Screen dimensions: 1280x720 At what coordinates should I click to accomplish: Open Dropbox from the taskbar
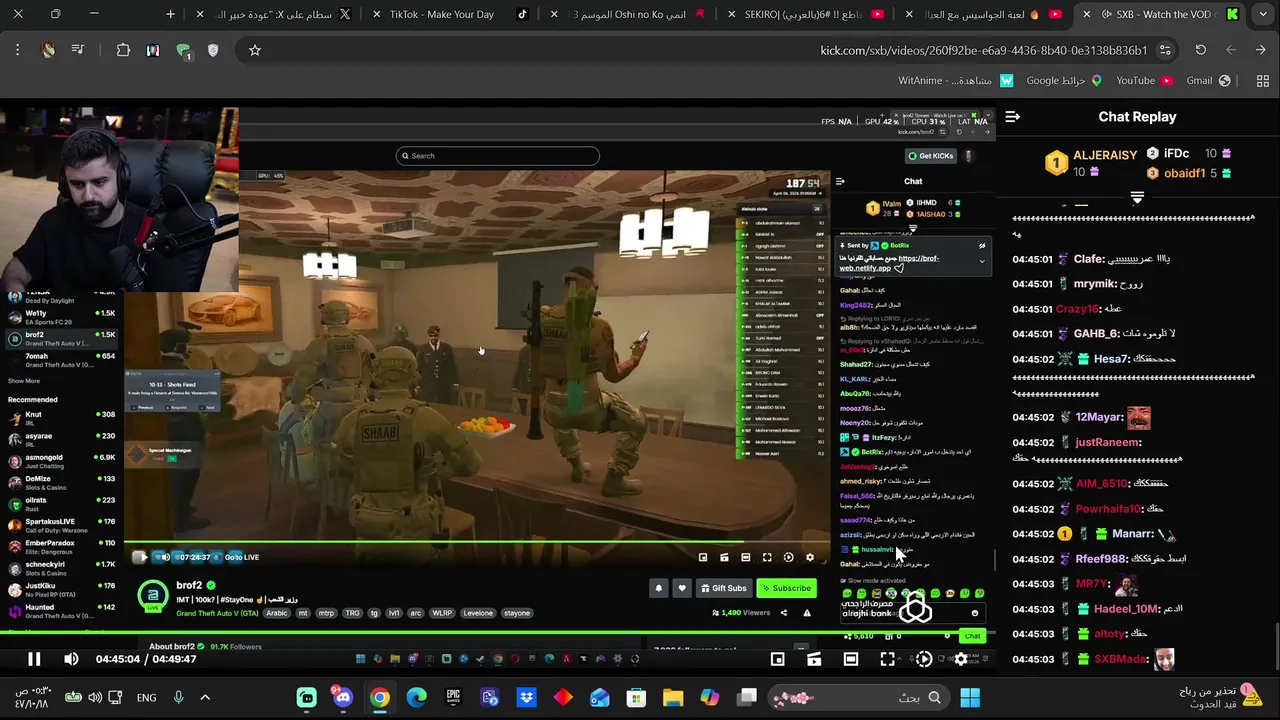click(526, 697)
